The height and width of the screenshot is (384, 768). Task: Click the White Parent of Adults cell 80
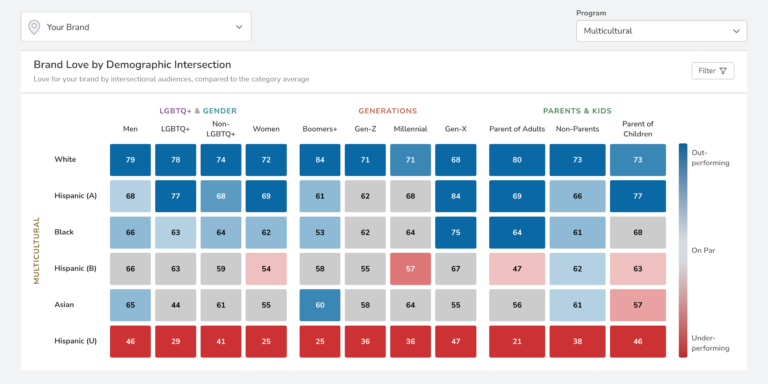517,160
